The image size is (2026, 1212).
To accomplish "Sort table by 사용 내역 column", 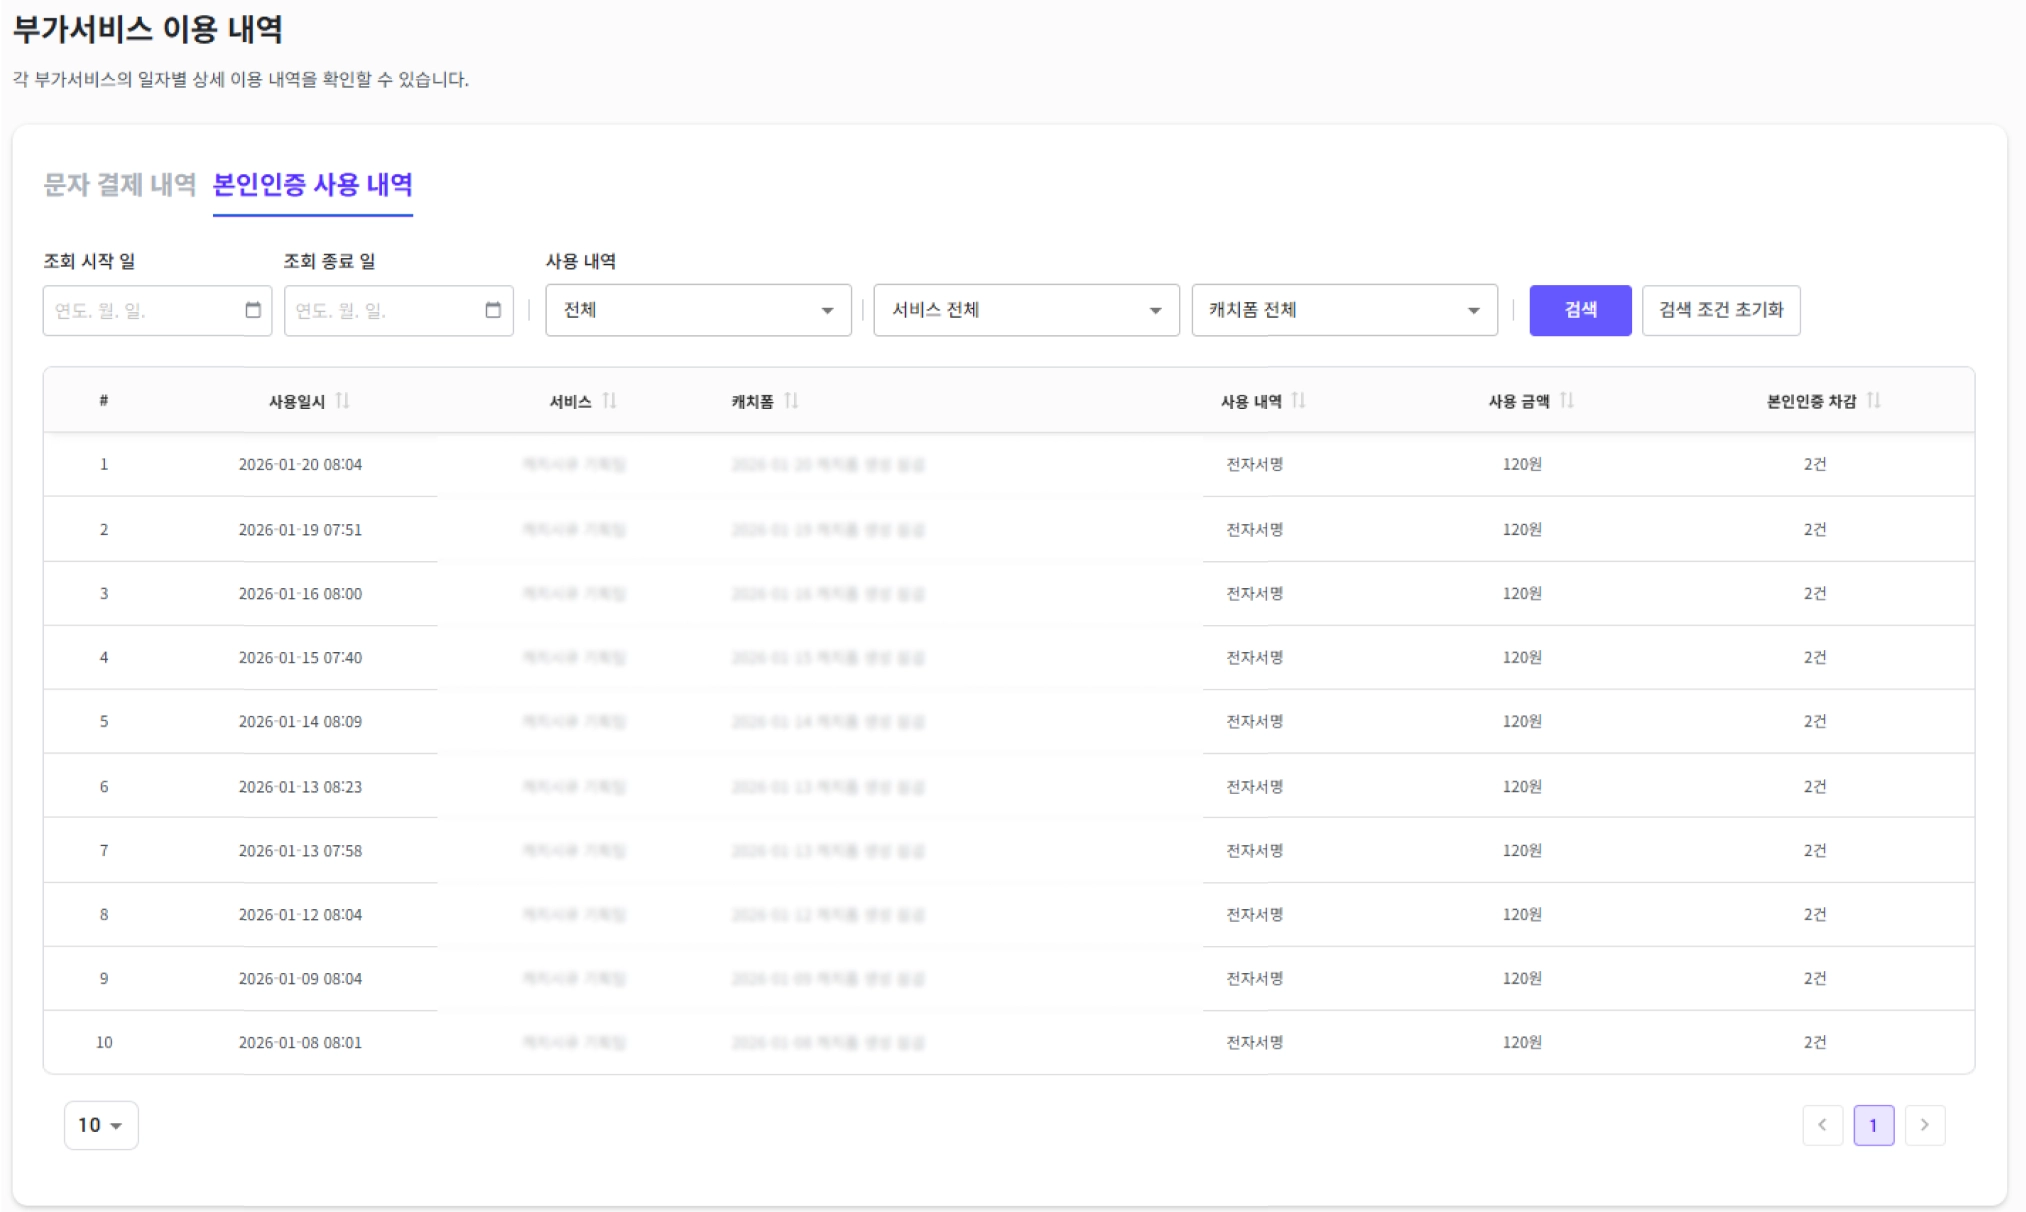I will 1298,401.
